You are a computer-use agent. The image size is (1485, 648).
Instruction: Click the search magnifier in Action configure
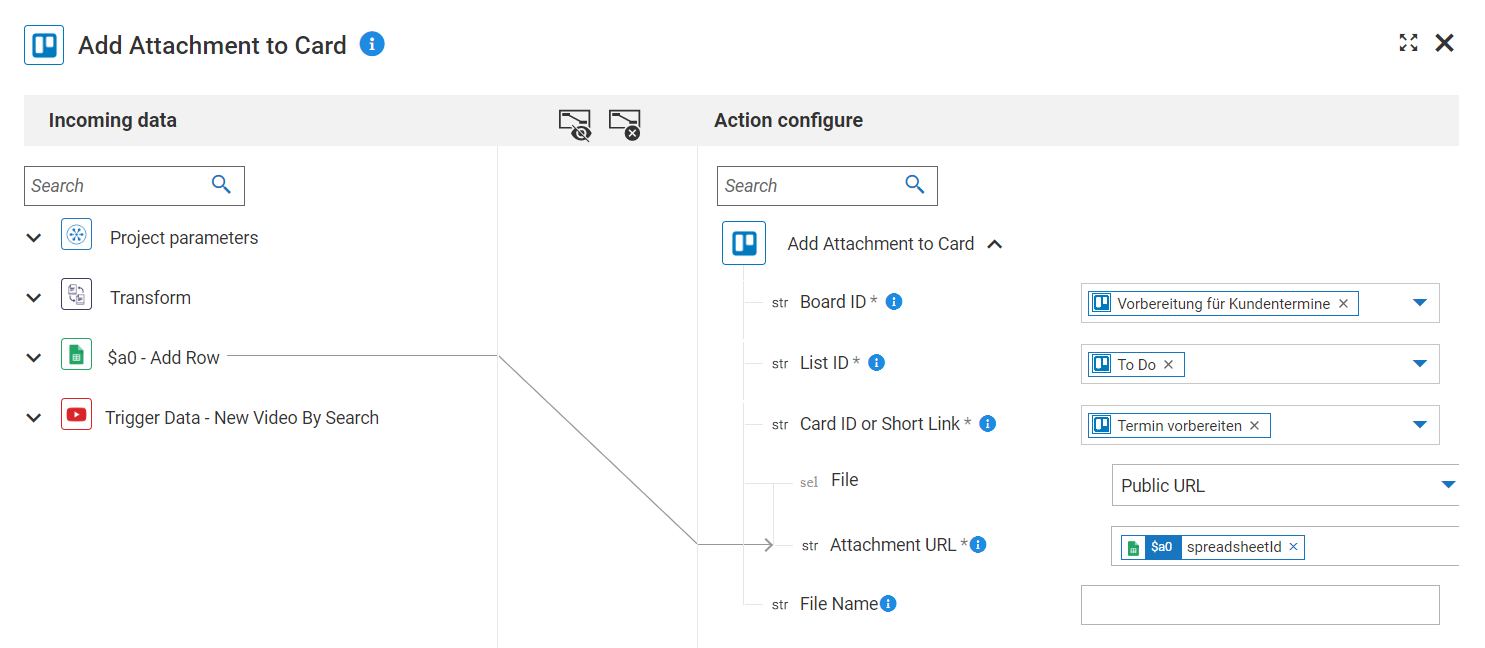pyautogui.click(x=914, y=184)
